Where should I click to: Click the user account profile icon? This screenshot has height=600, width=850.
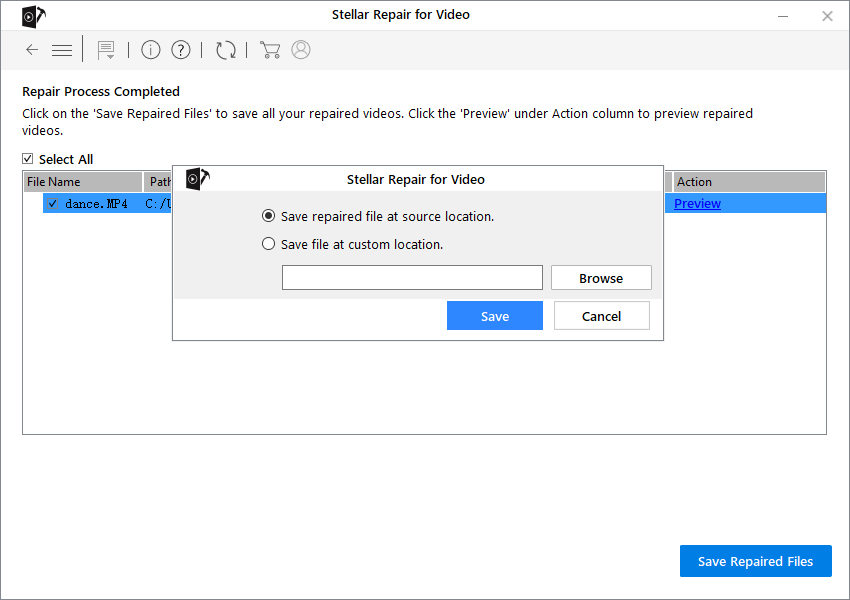tap(301, 50)
